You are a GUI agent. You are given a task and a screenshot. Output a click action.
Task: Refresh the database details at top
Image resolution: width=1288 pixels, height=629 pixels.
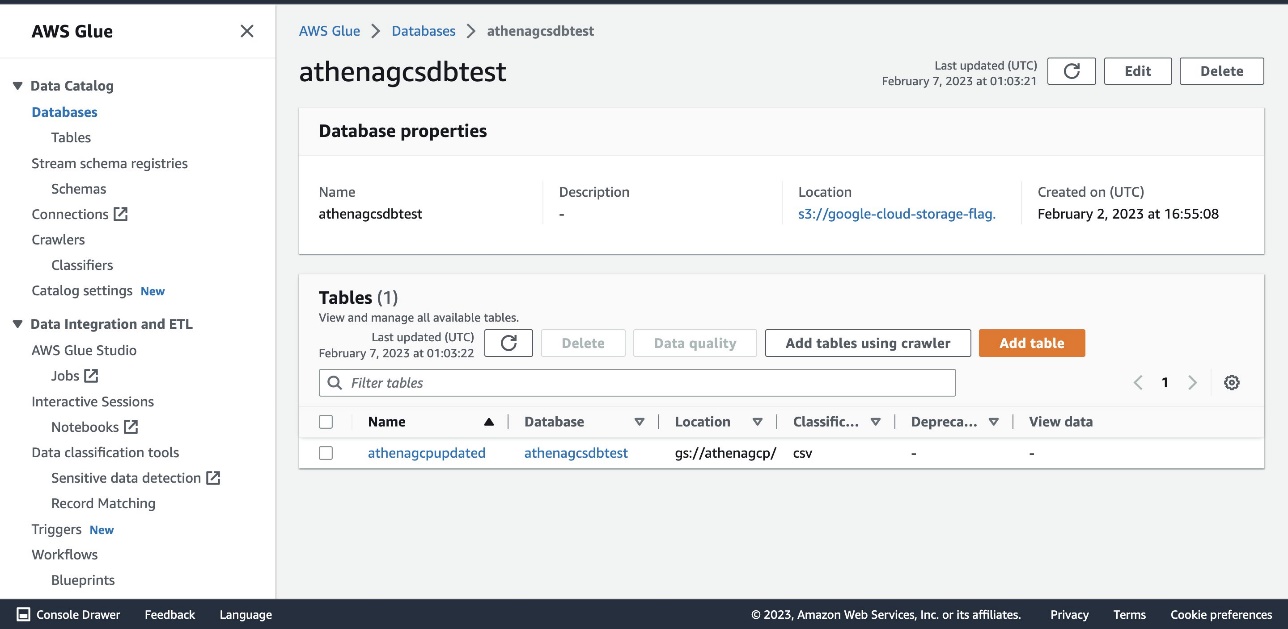click(1071, 71)
